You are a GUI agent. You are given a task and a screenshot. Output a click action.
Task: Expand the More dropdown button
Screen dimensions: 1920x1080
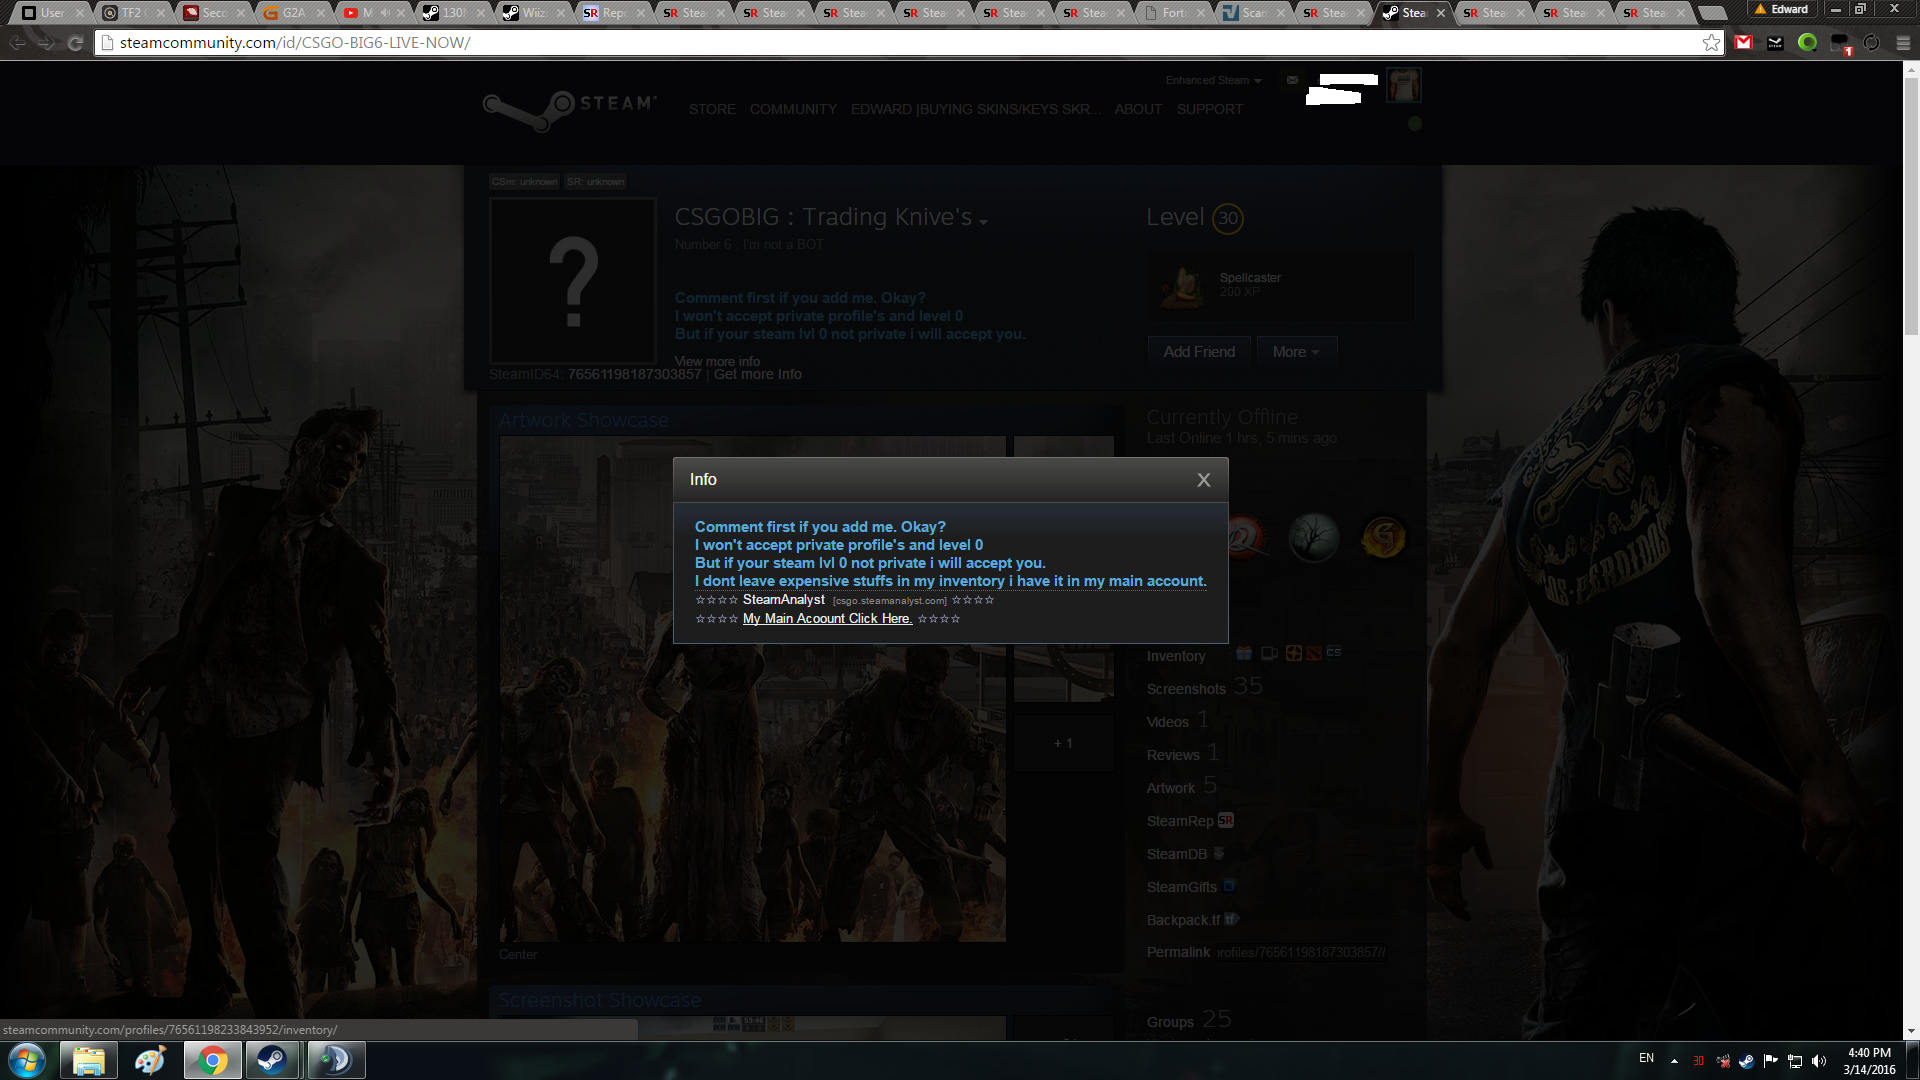(x=1296, y=352)
